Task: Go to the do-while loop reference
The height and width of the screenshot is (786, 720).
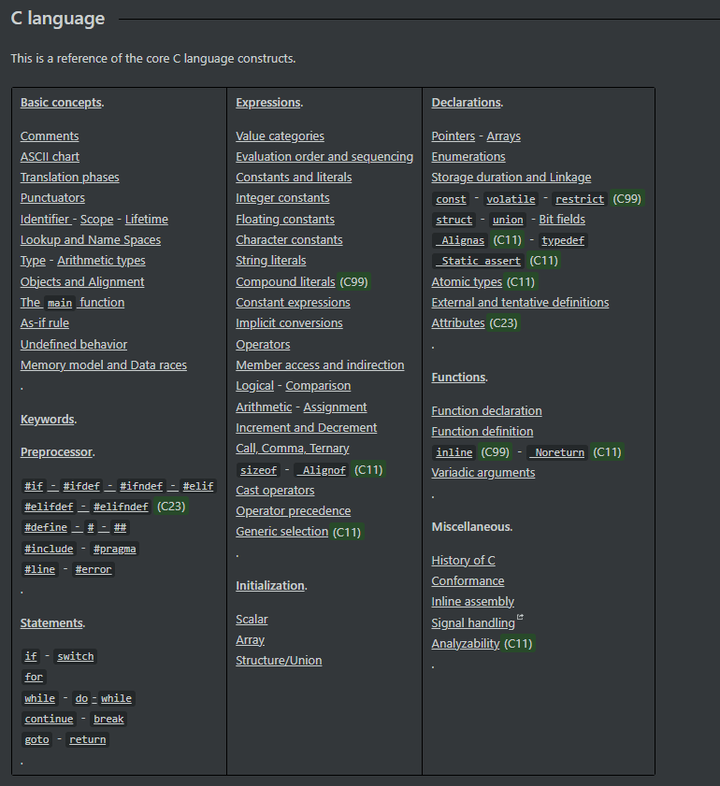Action: pyautogui.click(x=103, y=698)
